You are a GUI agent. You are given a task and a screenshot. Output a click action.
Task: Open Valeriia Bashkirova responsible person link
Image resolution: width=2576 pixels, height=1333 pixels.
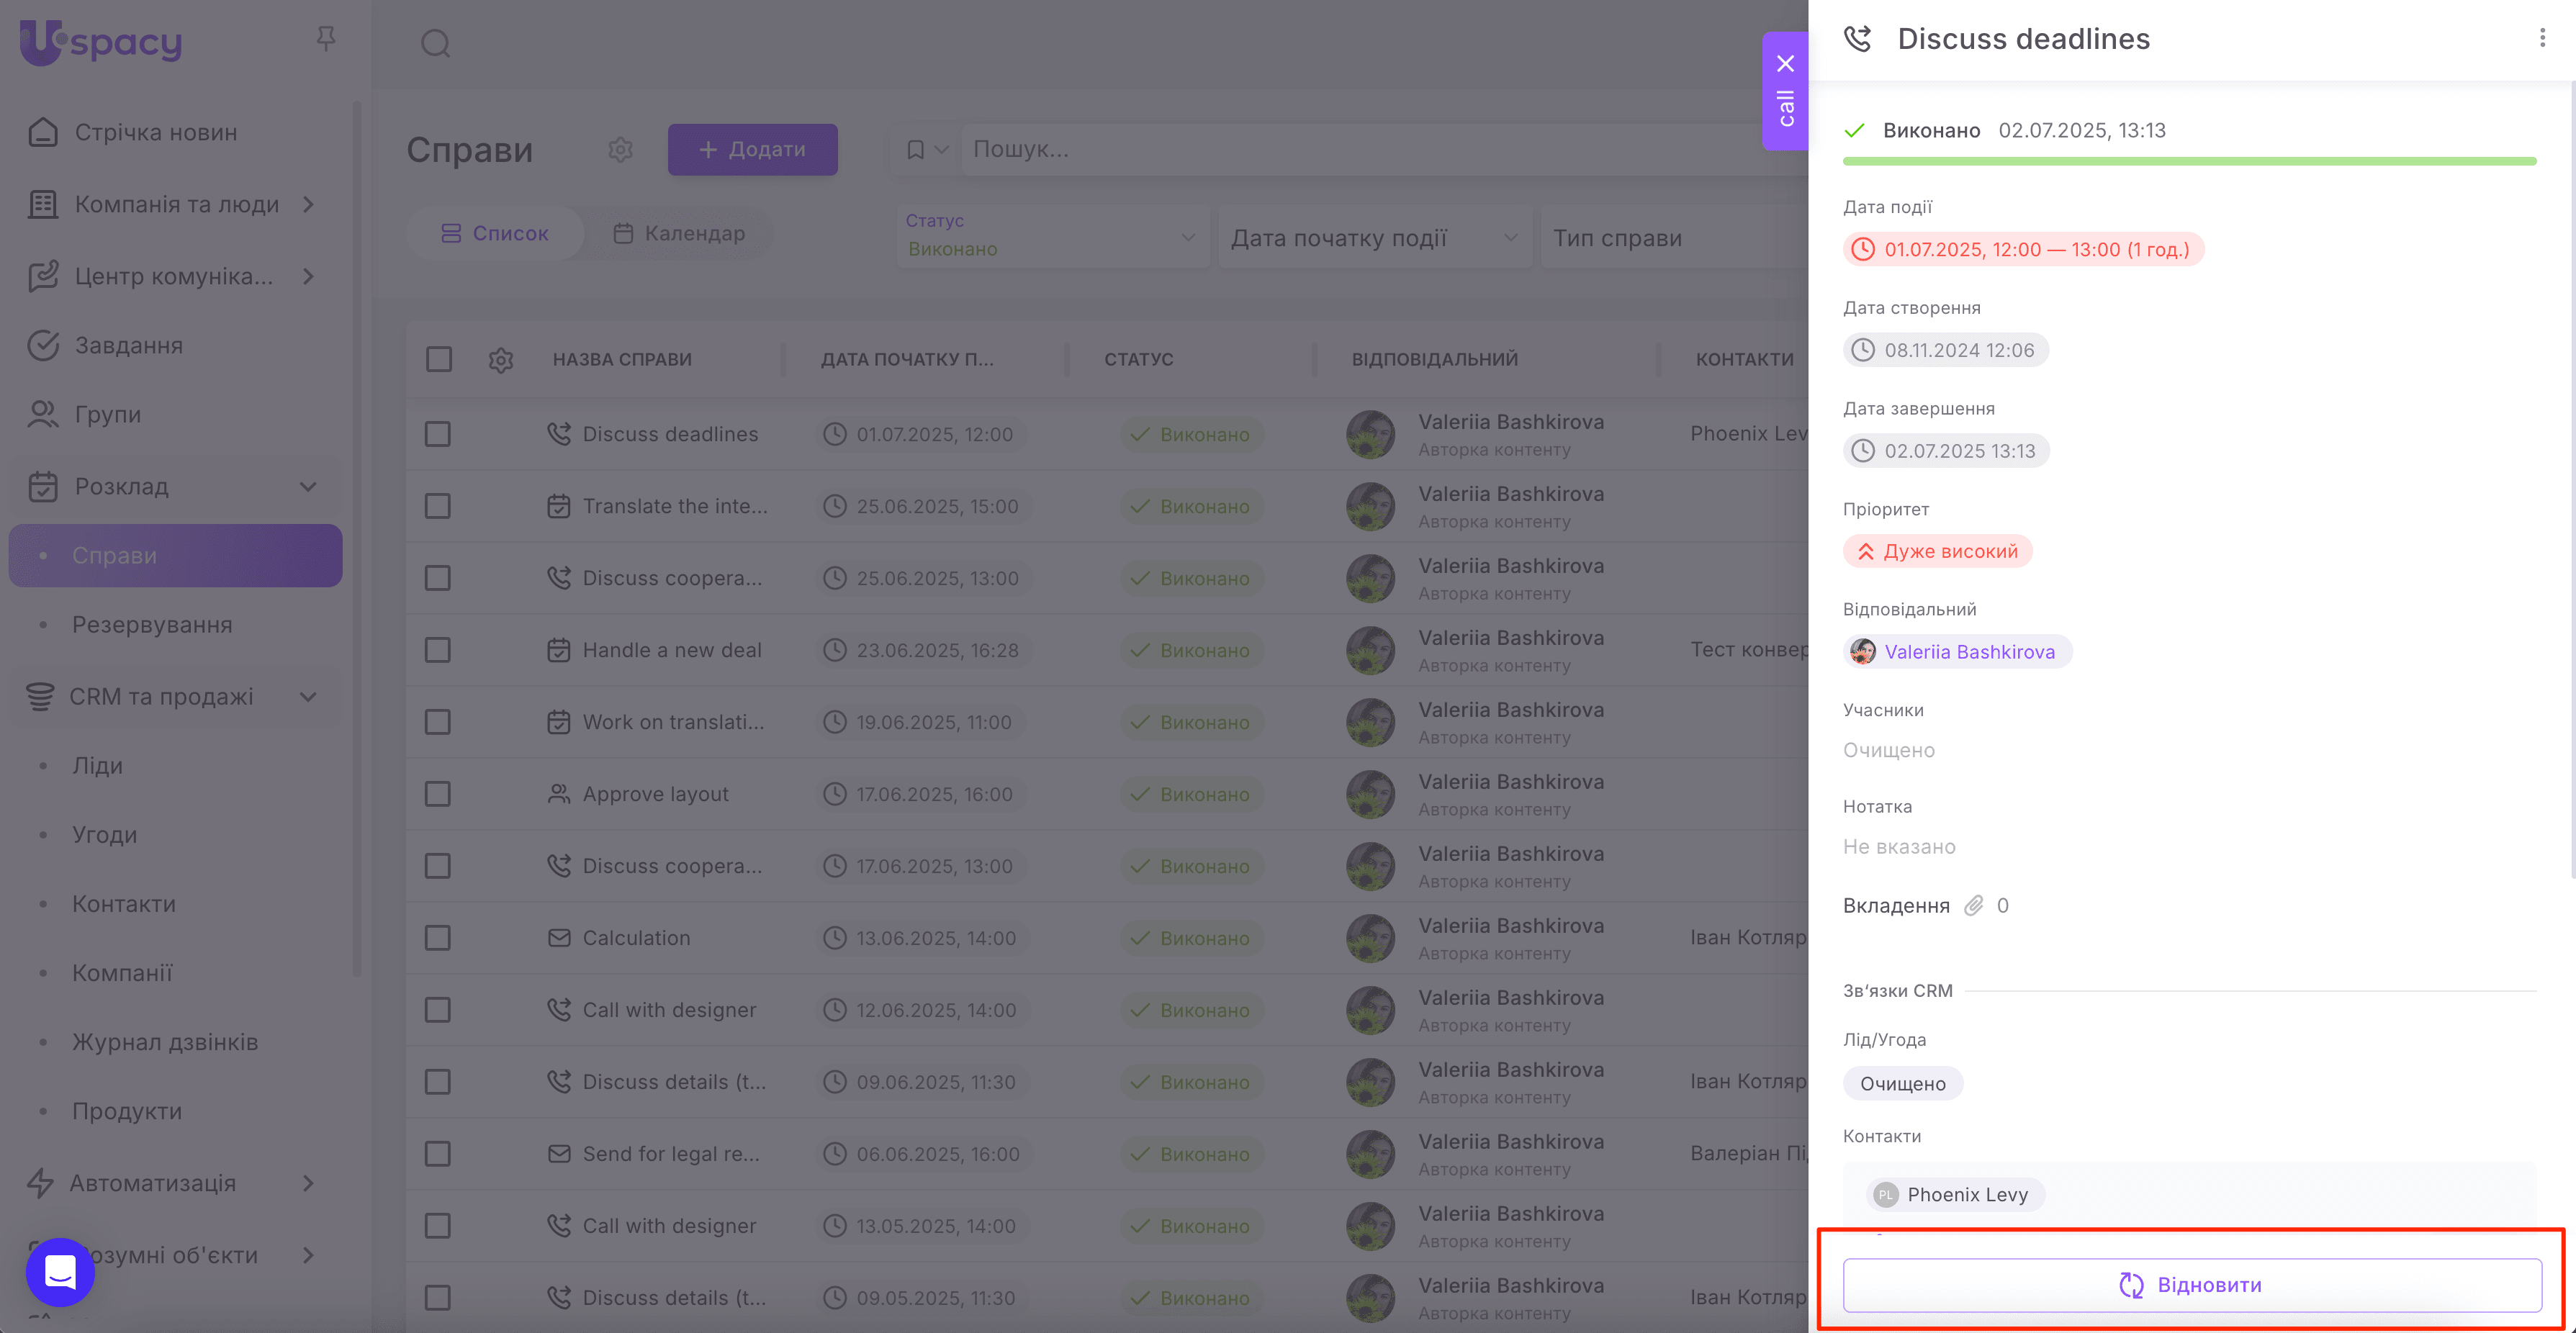tap(1968, 652)
